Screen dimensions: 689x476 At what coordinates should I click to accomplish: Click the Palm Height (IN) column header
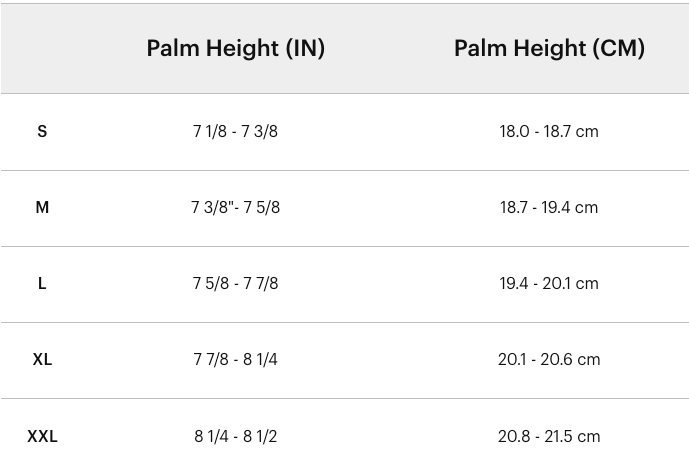(x=236, y=48)
